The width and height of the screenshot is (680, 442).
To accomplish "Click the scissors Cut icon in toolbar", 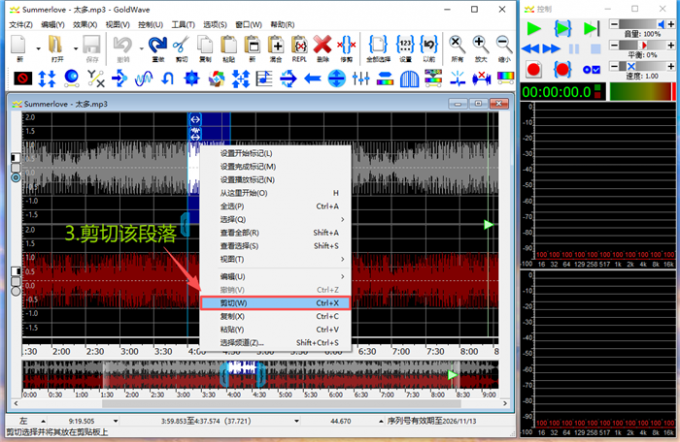I will [x=181, y=45].
